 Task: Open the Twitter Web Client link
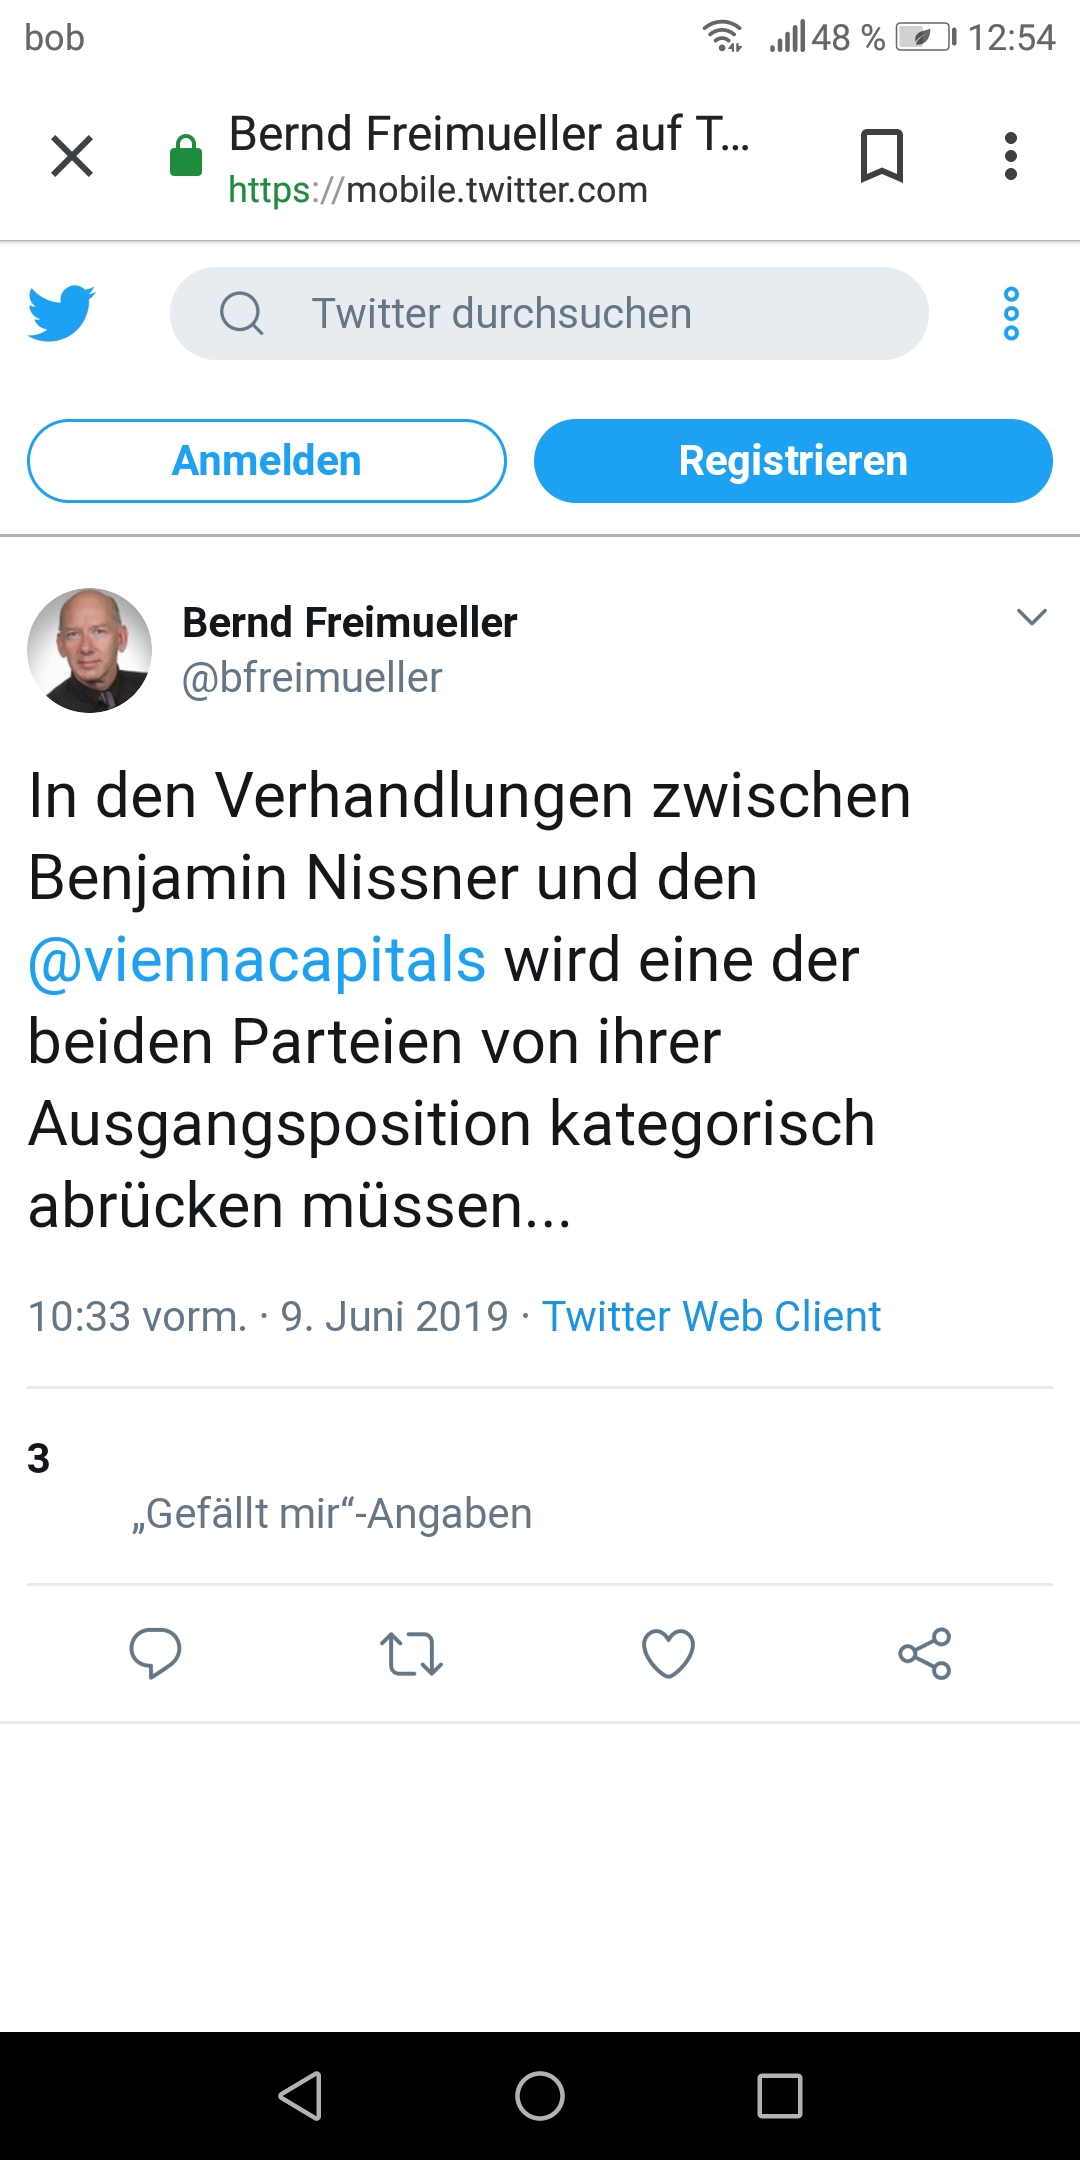[x=711, y=1316]
